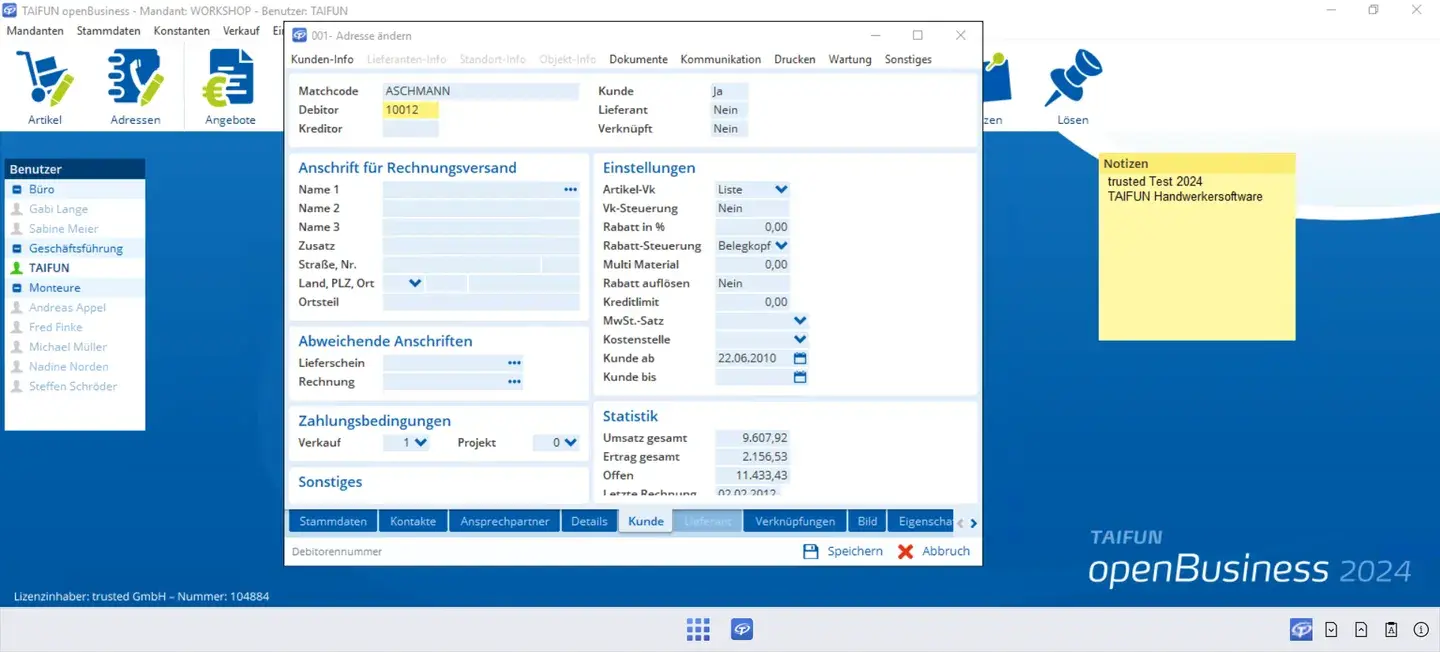Open the Rabatt-Steuerung Belegkopf dropdown

click(781, 245)
